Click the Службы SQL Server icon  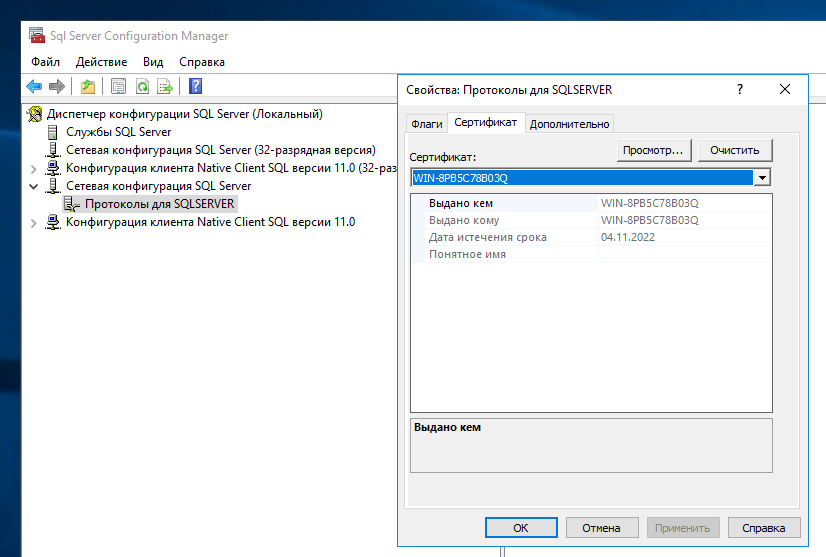click(53, 132)
